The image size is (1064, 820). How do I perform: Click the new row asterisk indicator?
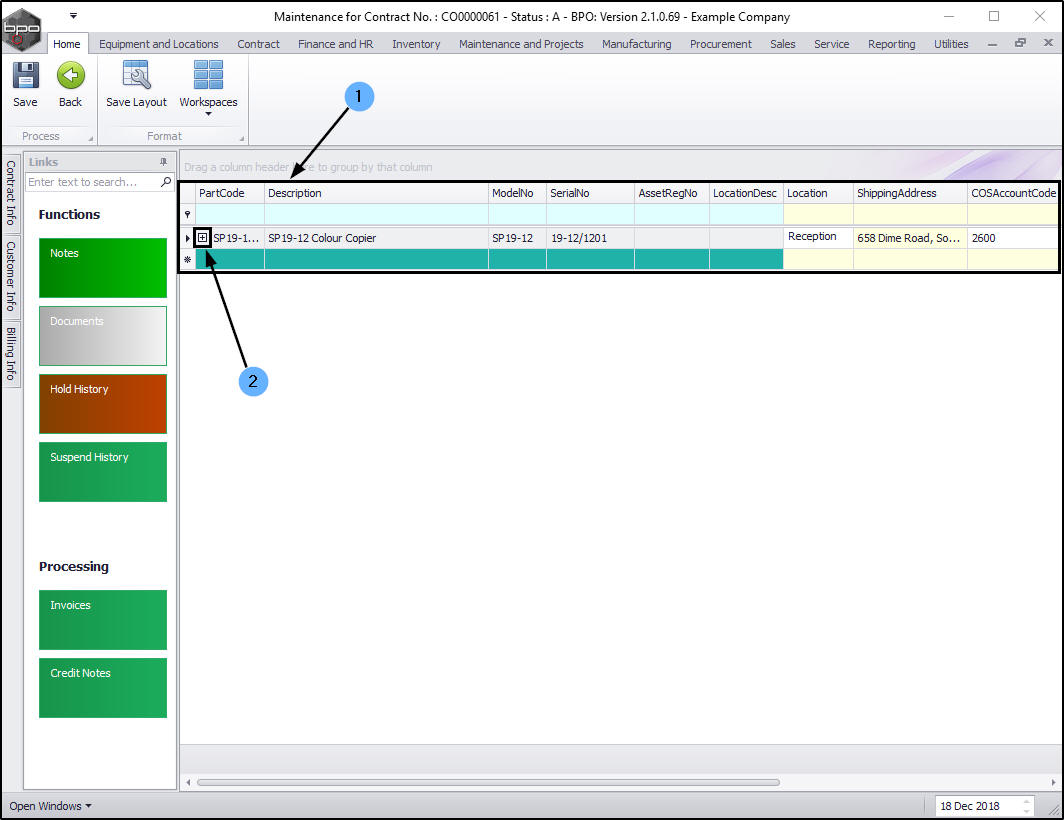[187, 259]
